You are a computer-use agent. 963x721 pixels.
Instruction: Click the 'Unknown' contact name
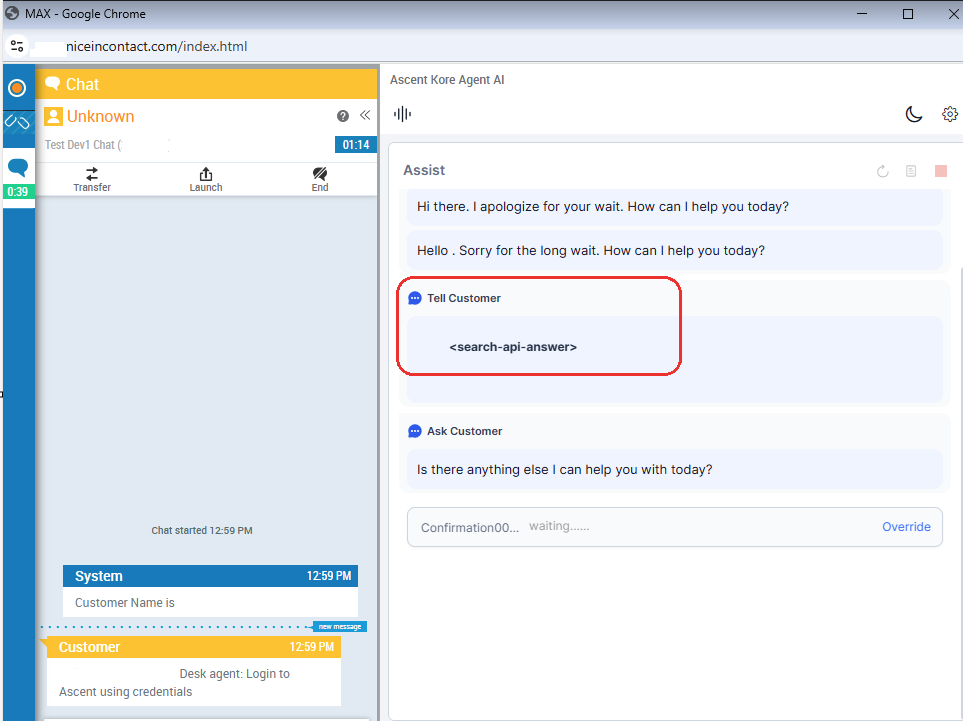(100, 116)
